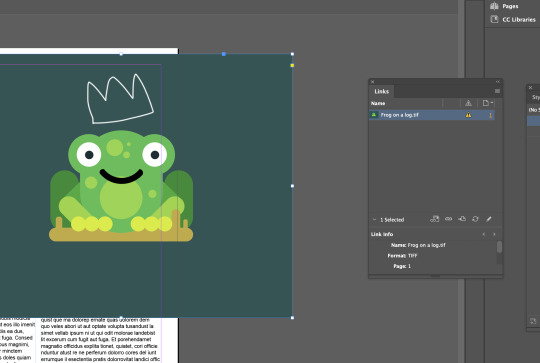Click the yellow live corners square on frame
The height and width of the screenshot is (363, 540).
tap(292, 65)
